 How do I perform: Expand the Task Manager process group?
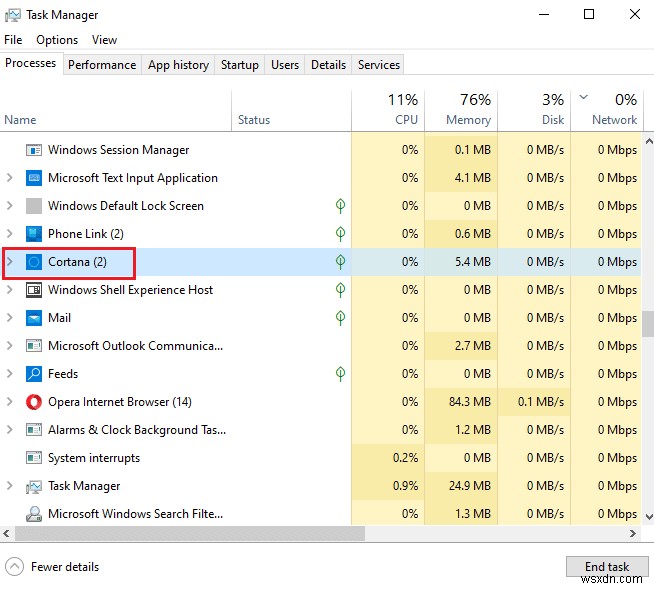click(10, 486)
